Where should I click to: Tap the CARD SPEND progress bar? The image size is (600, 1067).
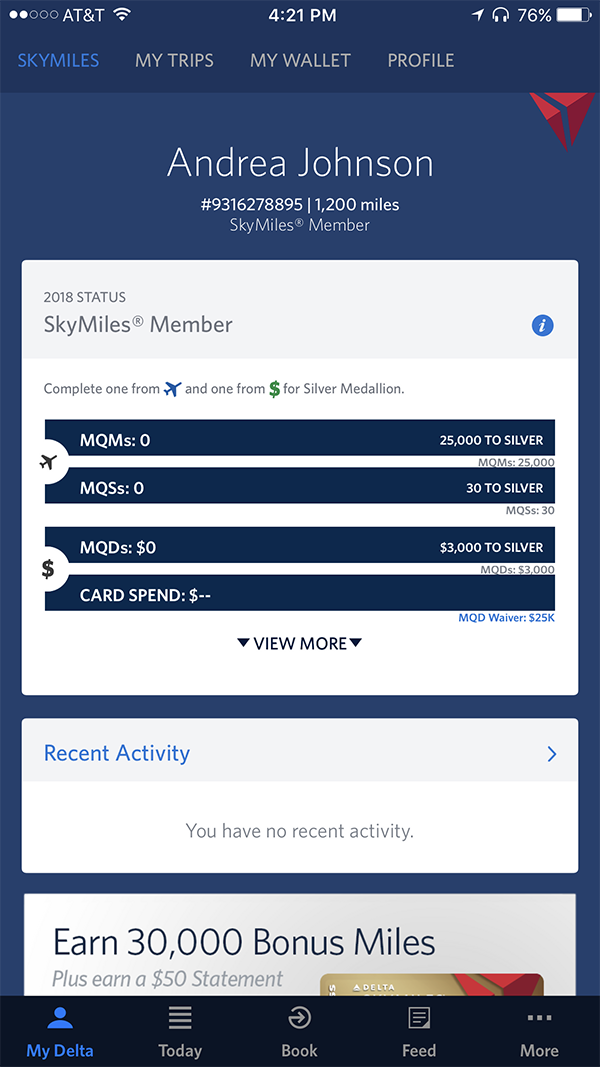click(x=300, y=594)
